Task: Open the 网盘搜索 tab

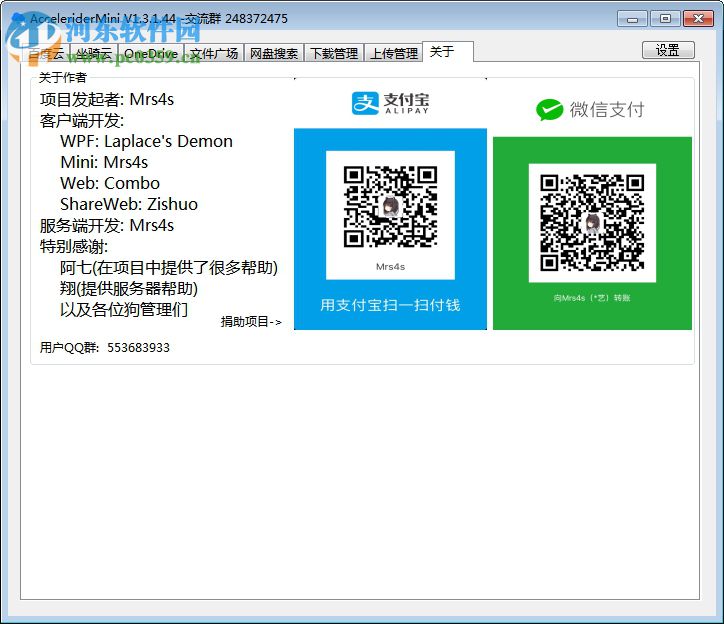Action: pyautogui.click(x=274, y=53)
